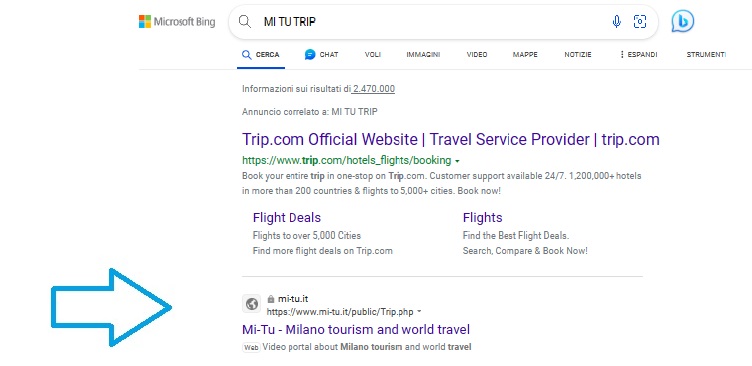Open Mi-Tu Milano tourism result link
The width and height of the screenshot is (752, 366).
coord(356,330)
